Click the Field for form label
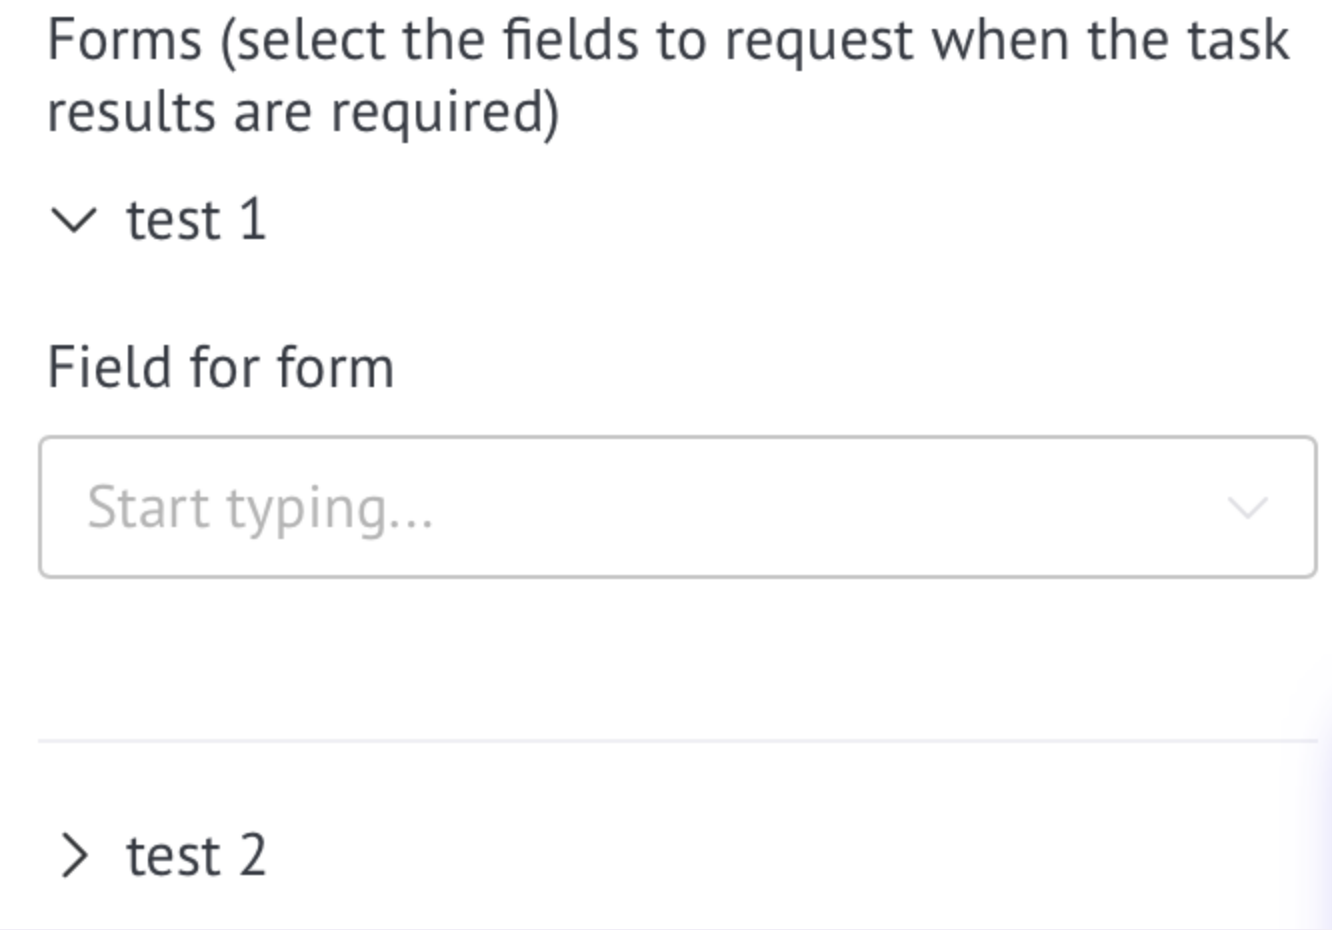1332x930 pixels. click(221, 367)
